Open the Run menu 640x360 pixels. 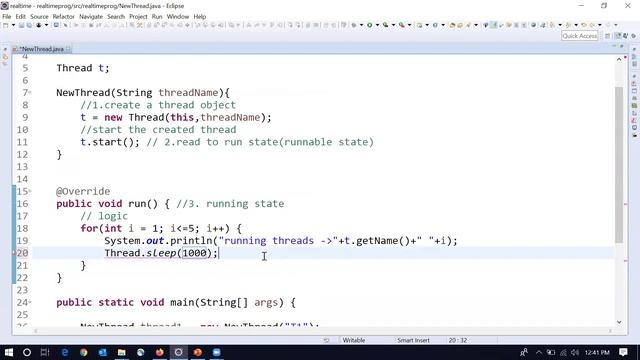(x=157, y=16)
